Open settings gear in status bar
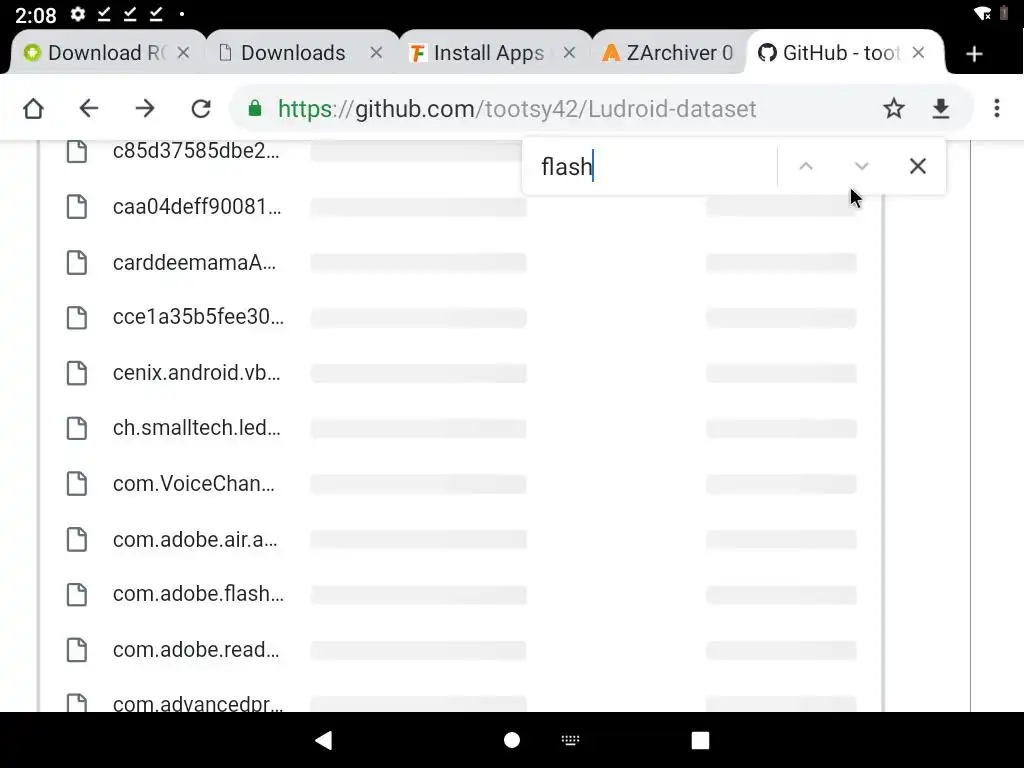 (78, 14)
